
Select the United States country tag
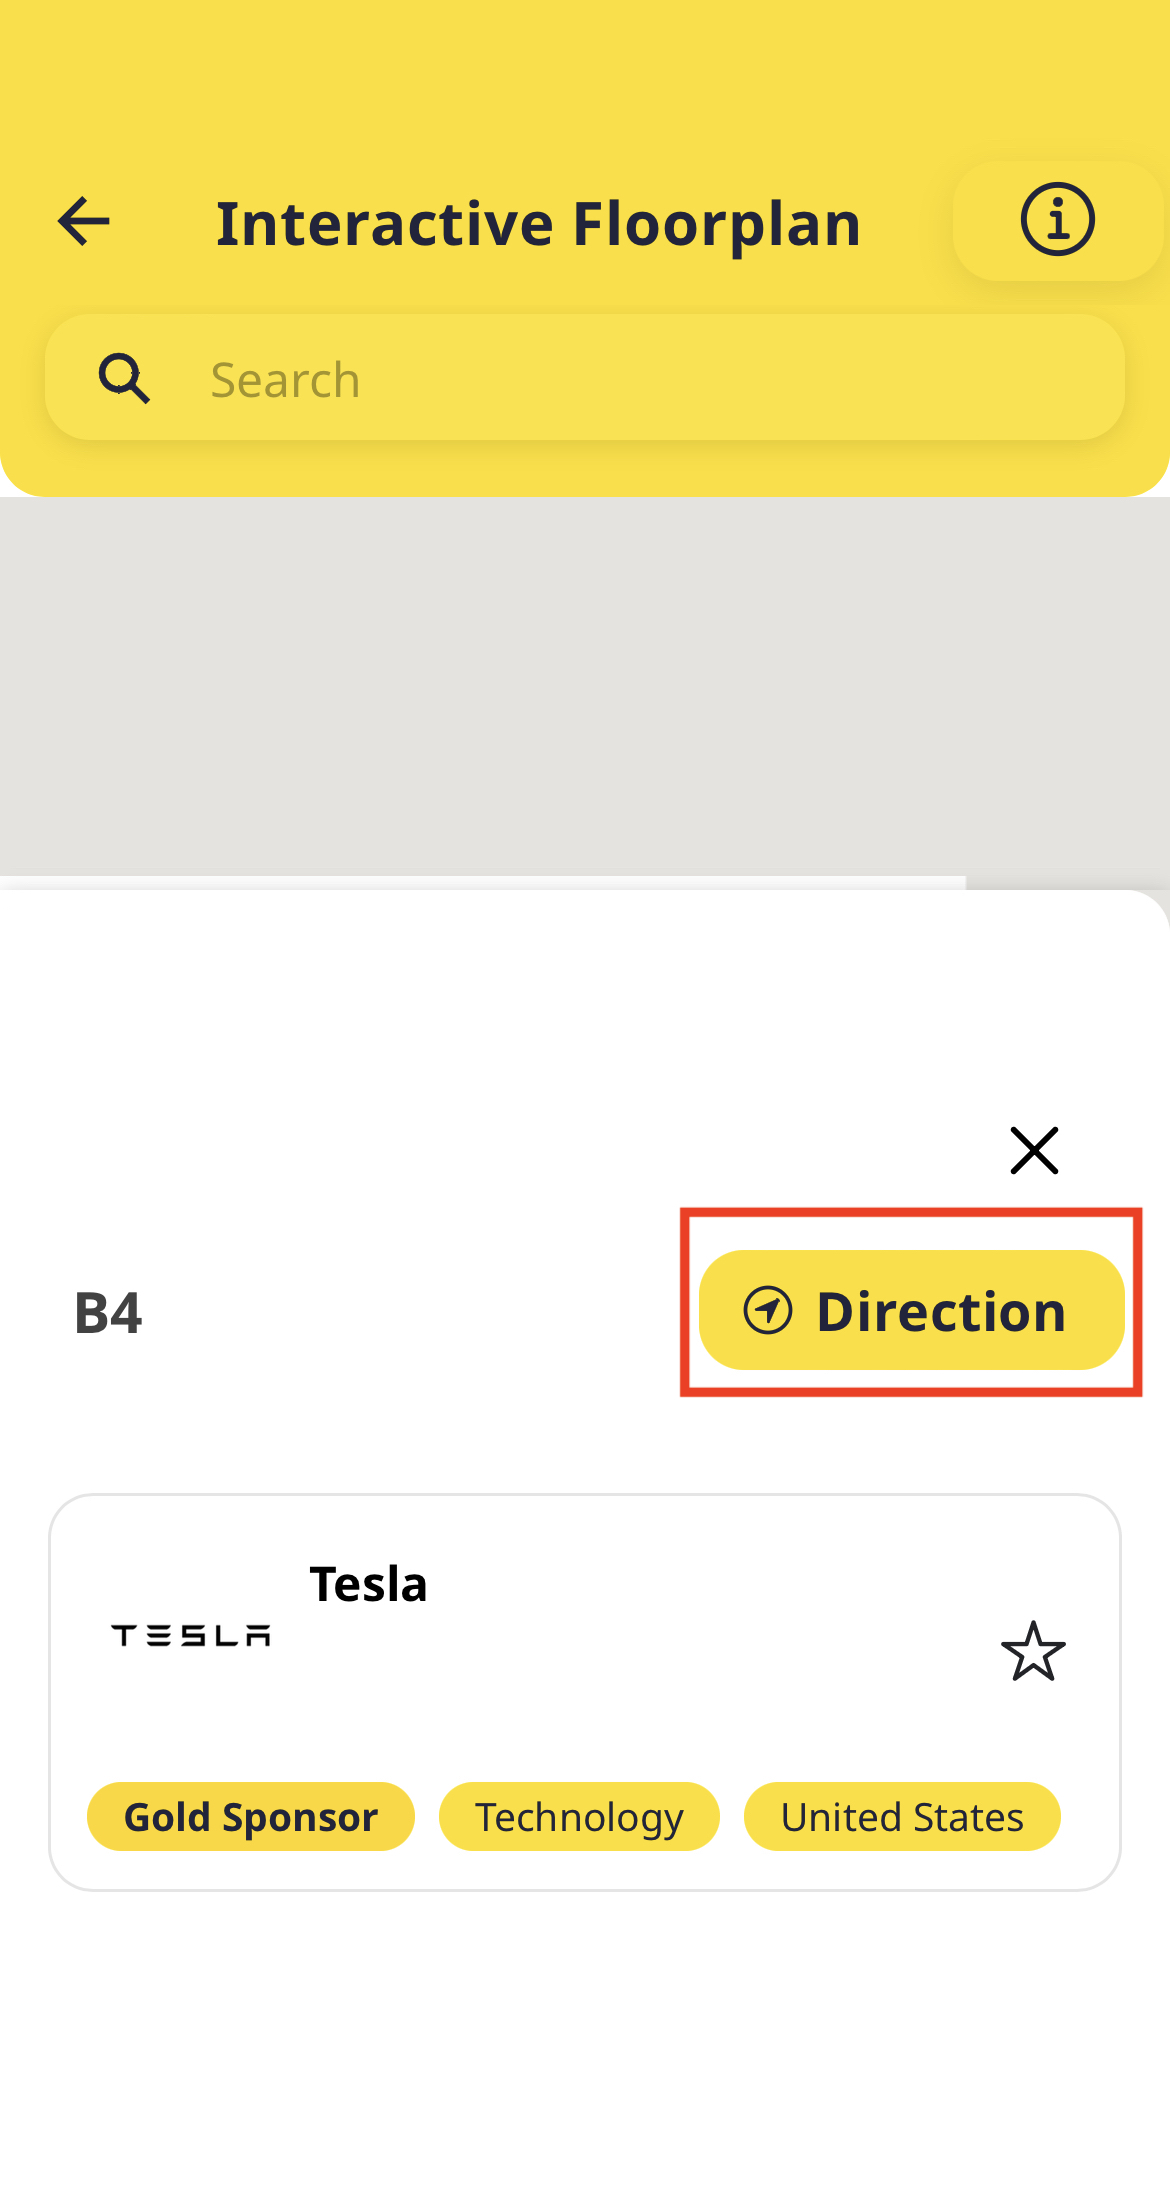pyautogui.click(x=901, y=1817)
